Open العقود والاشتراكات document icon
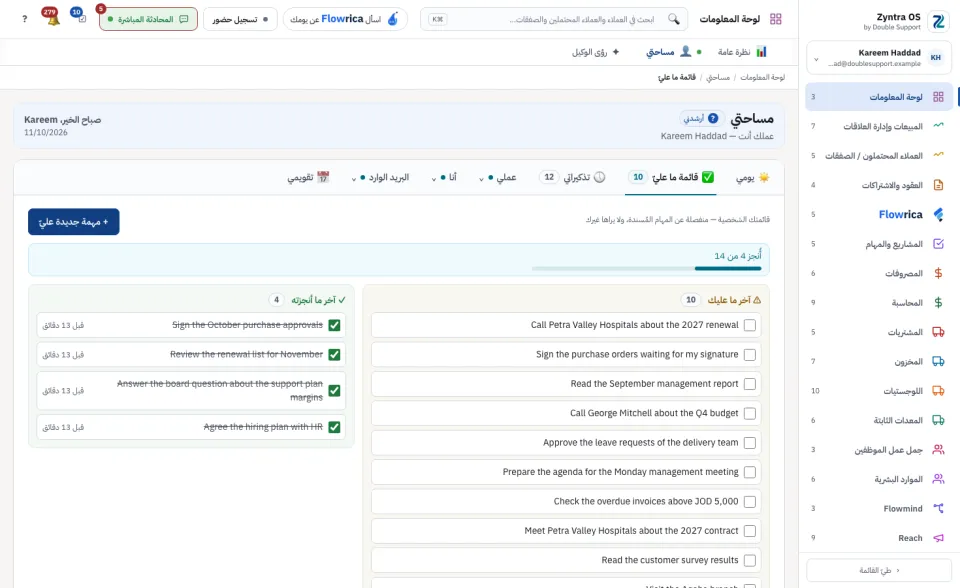 938,184
